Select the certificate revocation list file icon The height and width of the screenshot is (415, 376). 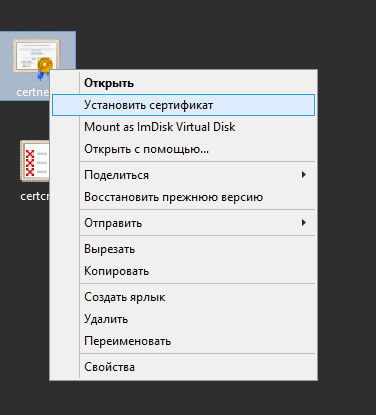[x=35, y=161]
